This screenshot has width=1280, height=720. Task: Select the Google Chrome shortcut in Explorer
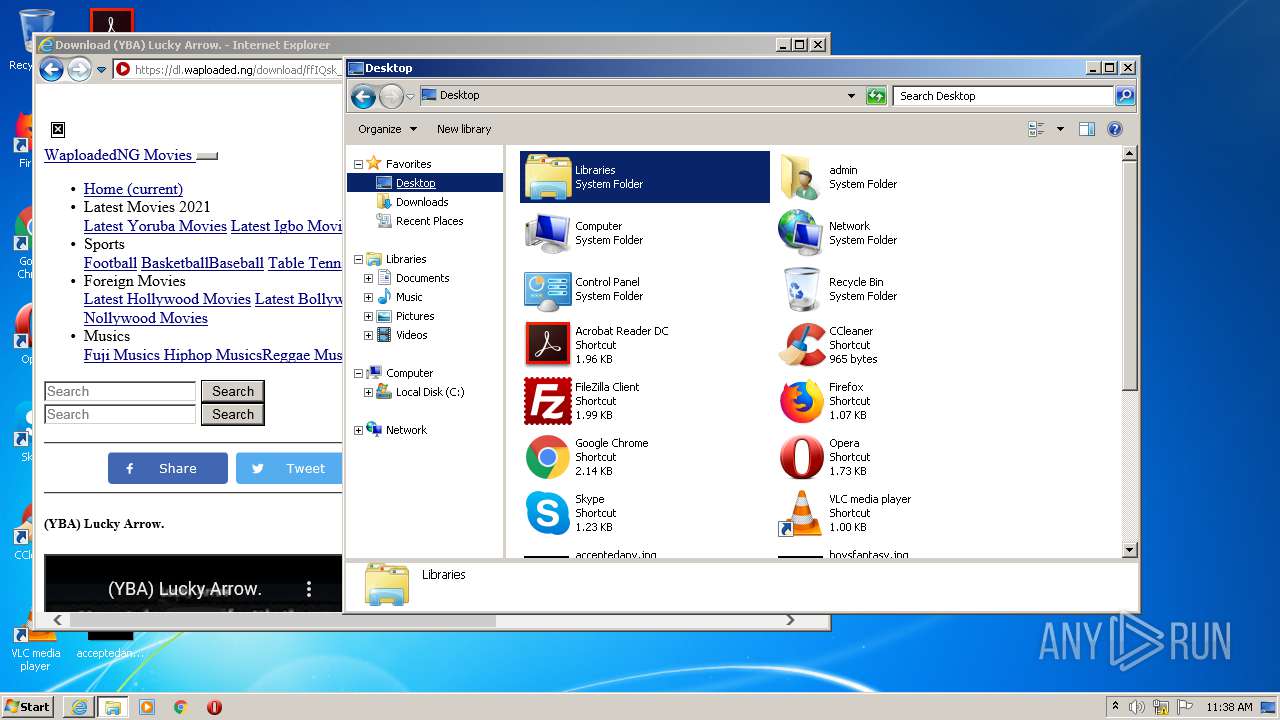[x=547, y=457]
